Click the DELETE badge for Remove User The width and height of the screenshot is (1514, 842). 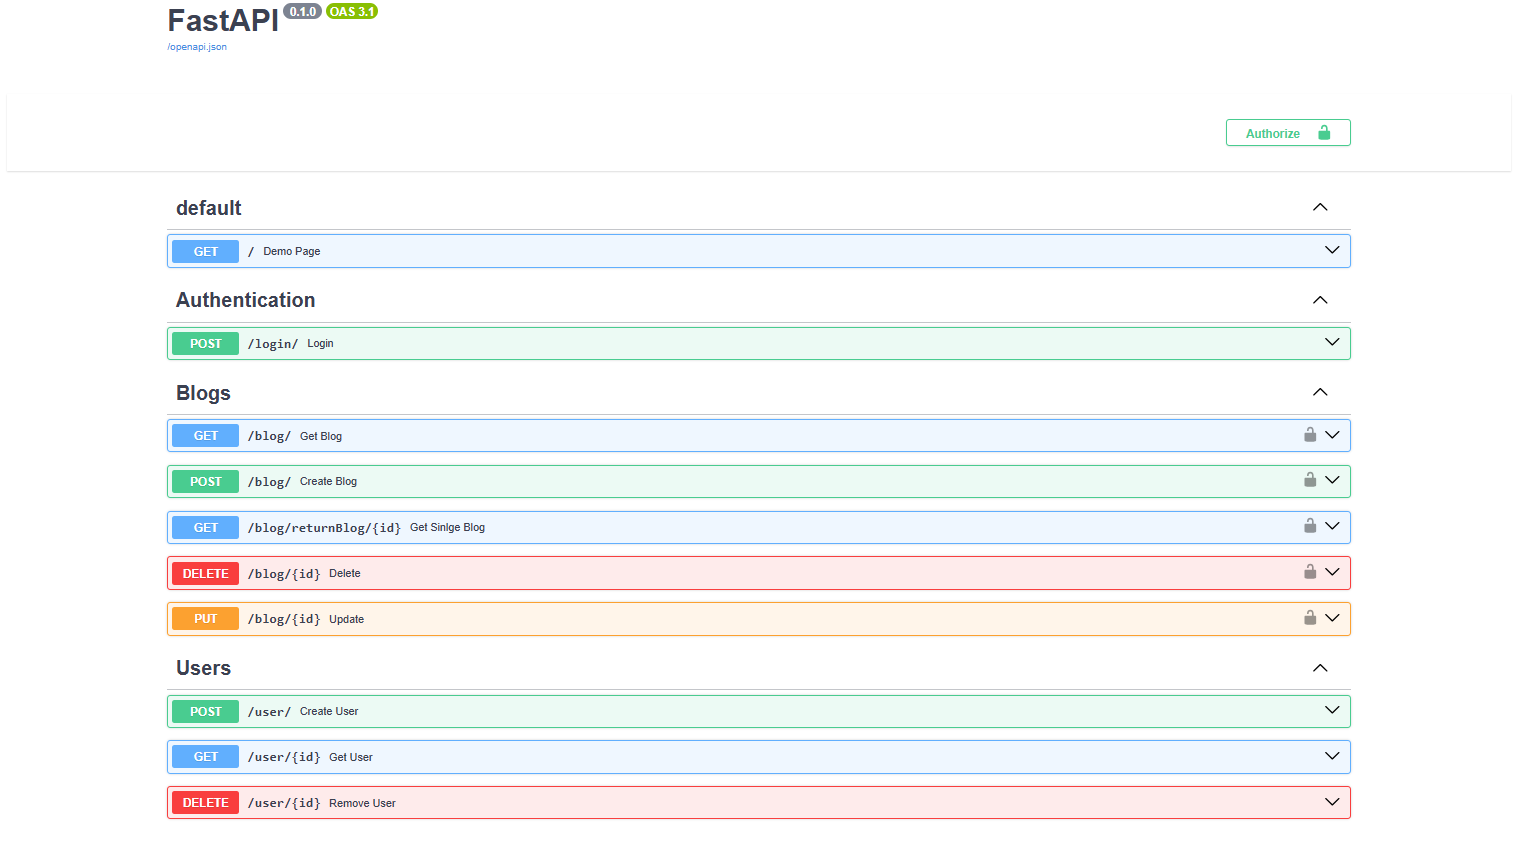[205, 803]
